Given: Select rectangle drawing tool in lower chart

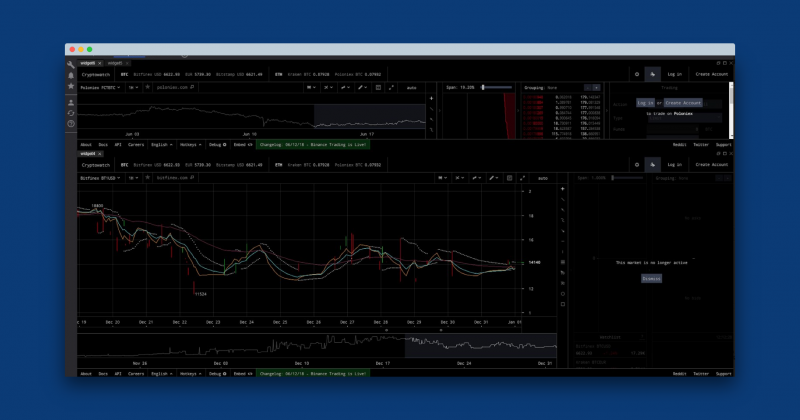Looking at the screenshot, I should 563,304.
